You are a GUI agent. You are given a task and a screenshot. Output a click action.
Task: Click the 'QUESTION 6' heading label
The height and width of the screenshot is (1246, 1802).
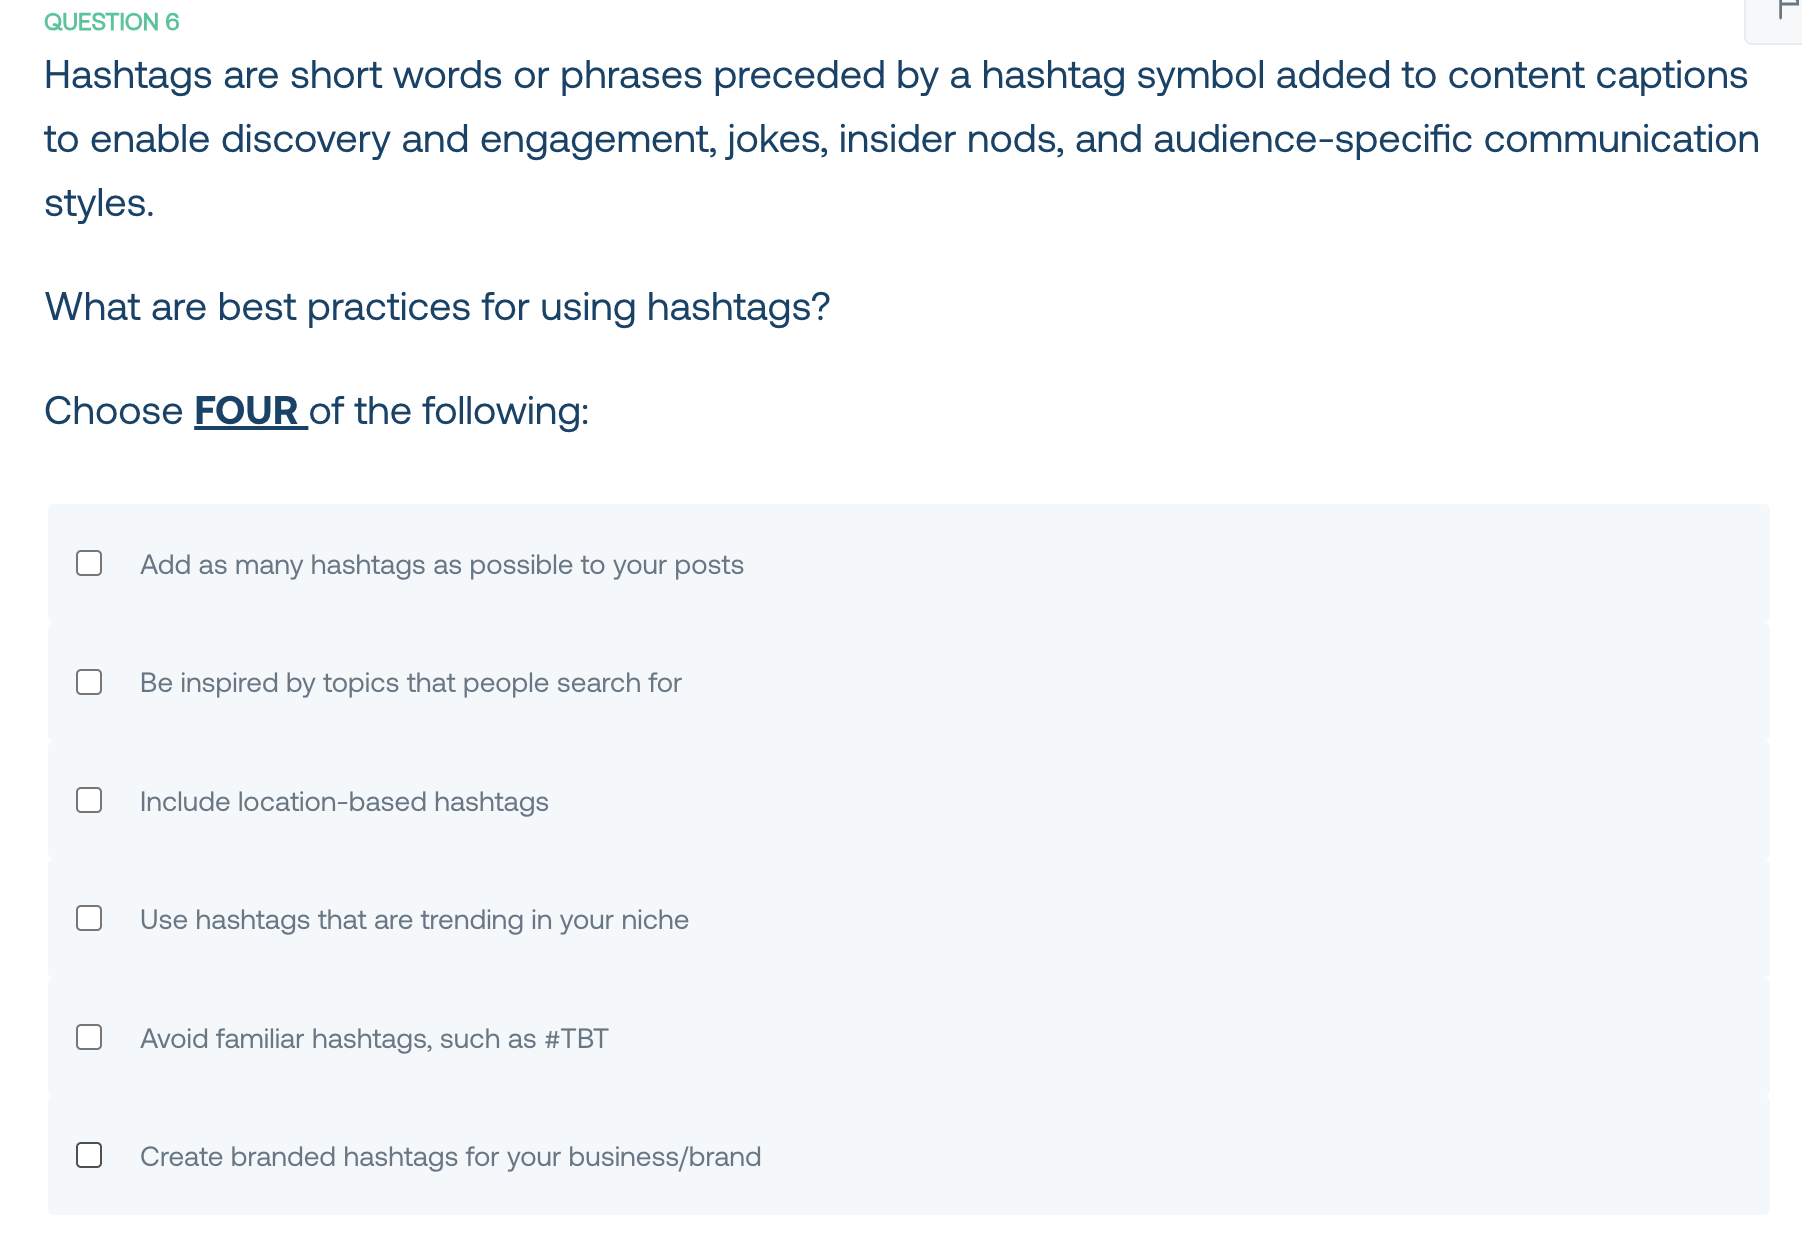[x=112, y=22]
